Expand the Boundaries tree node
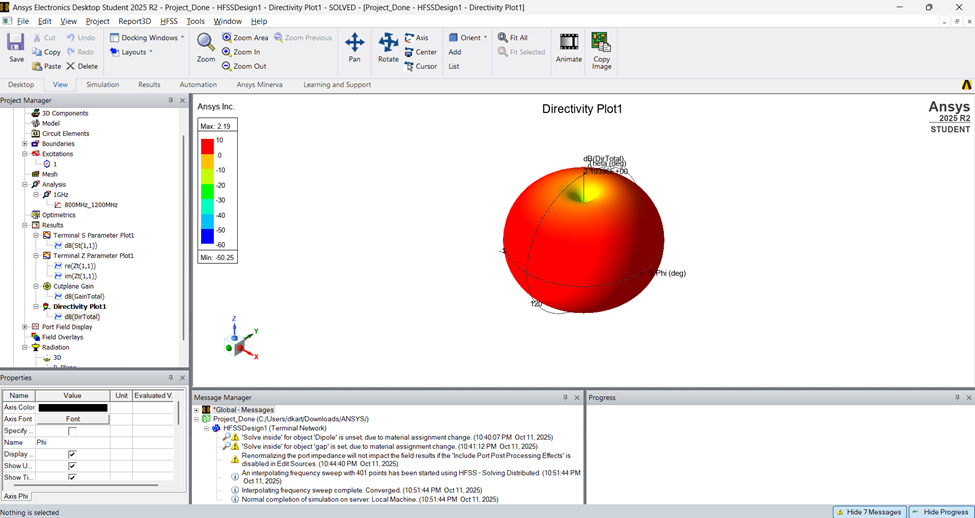975x518 pixels. 25,144
